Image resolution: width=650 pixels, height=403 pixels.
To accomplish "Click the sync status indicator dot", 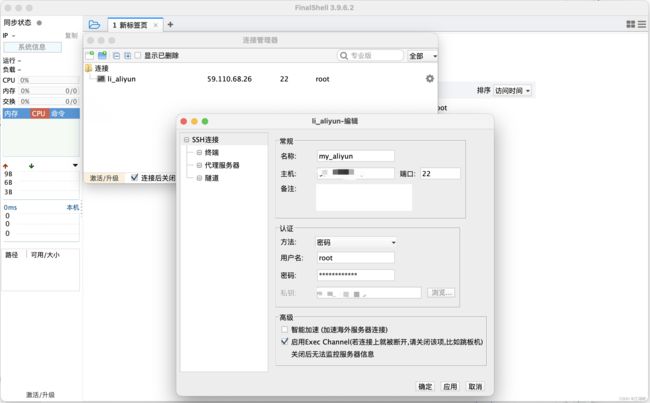I will pos(39,23).
